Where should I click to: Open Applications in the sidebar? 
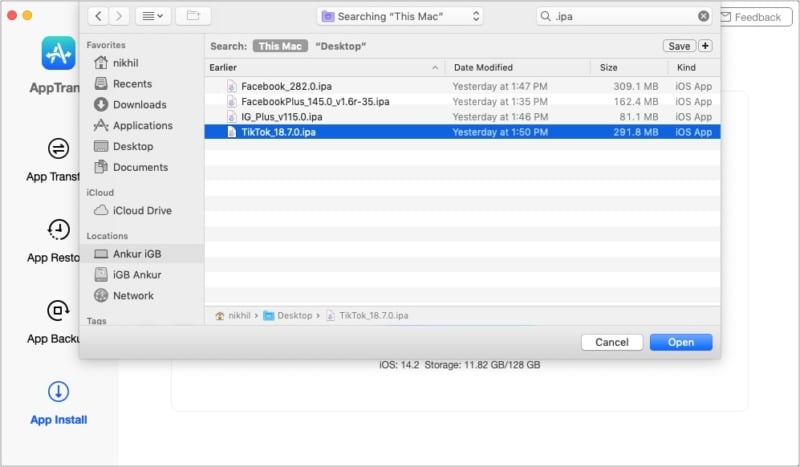point(142,126)
